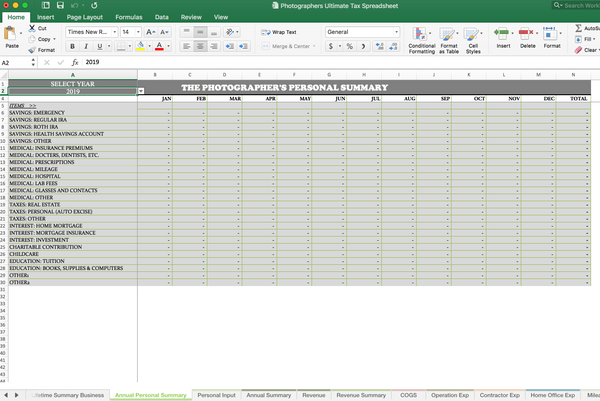Open the Fill dropdown

click(x=585, y=39)
